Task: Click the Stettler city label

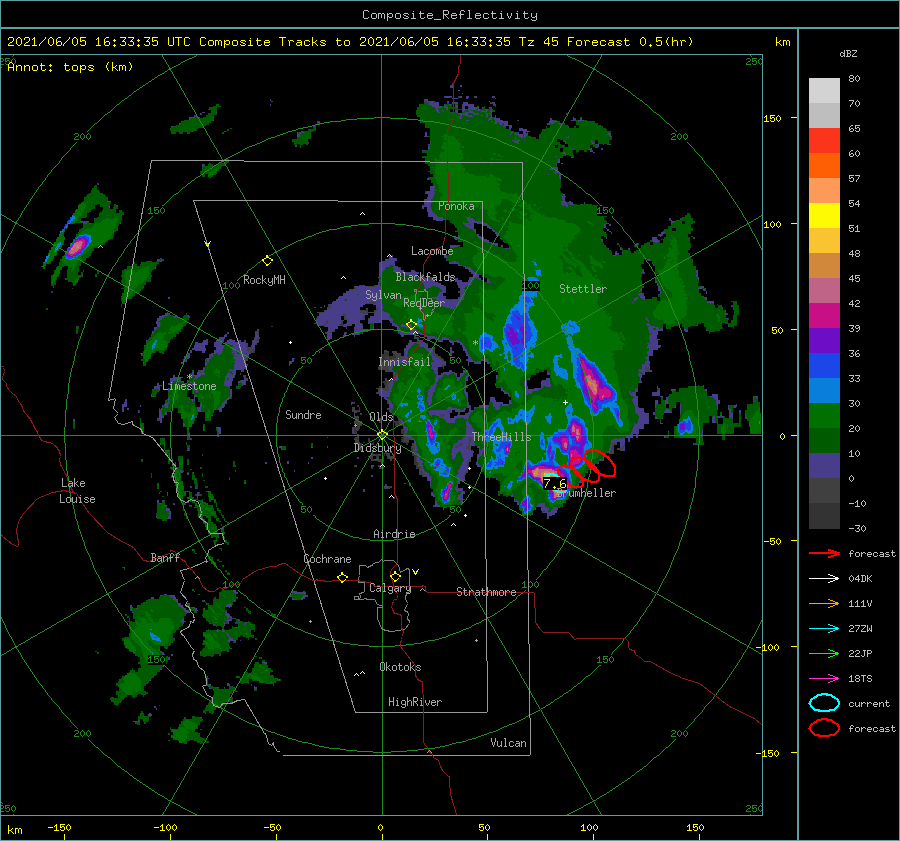Action: click(x=583, y=289)
